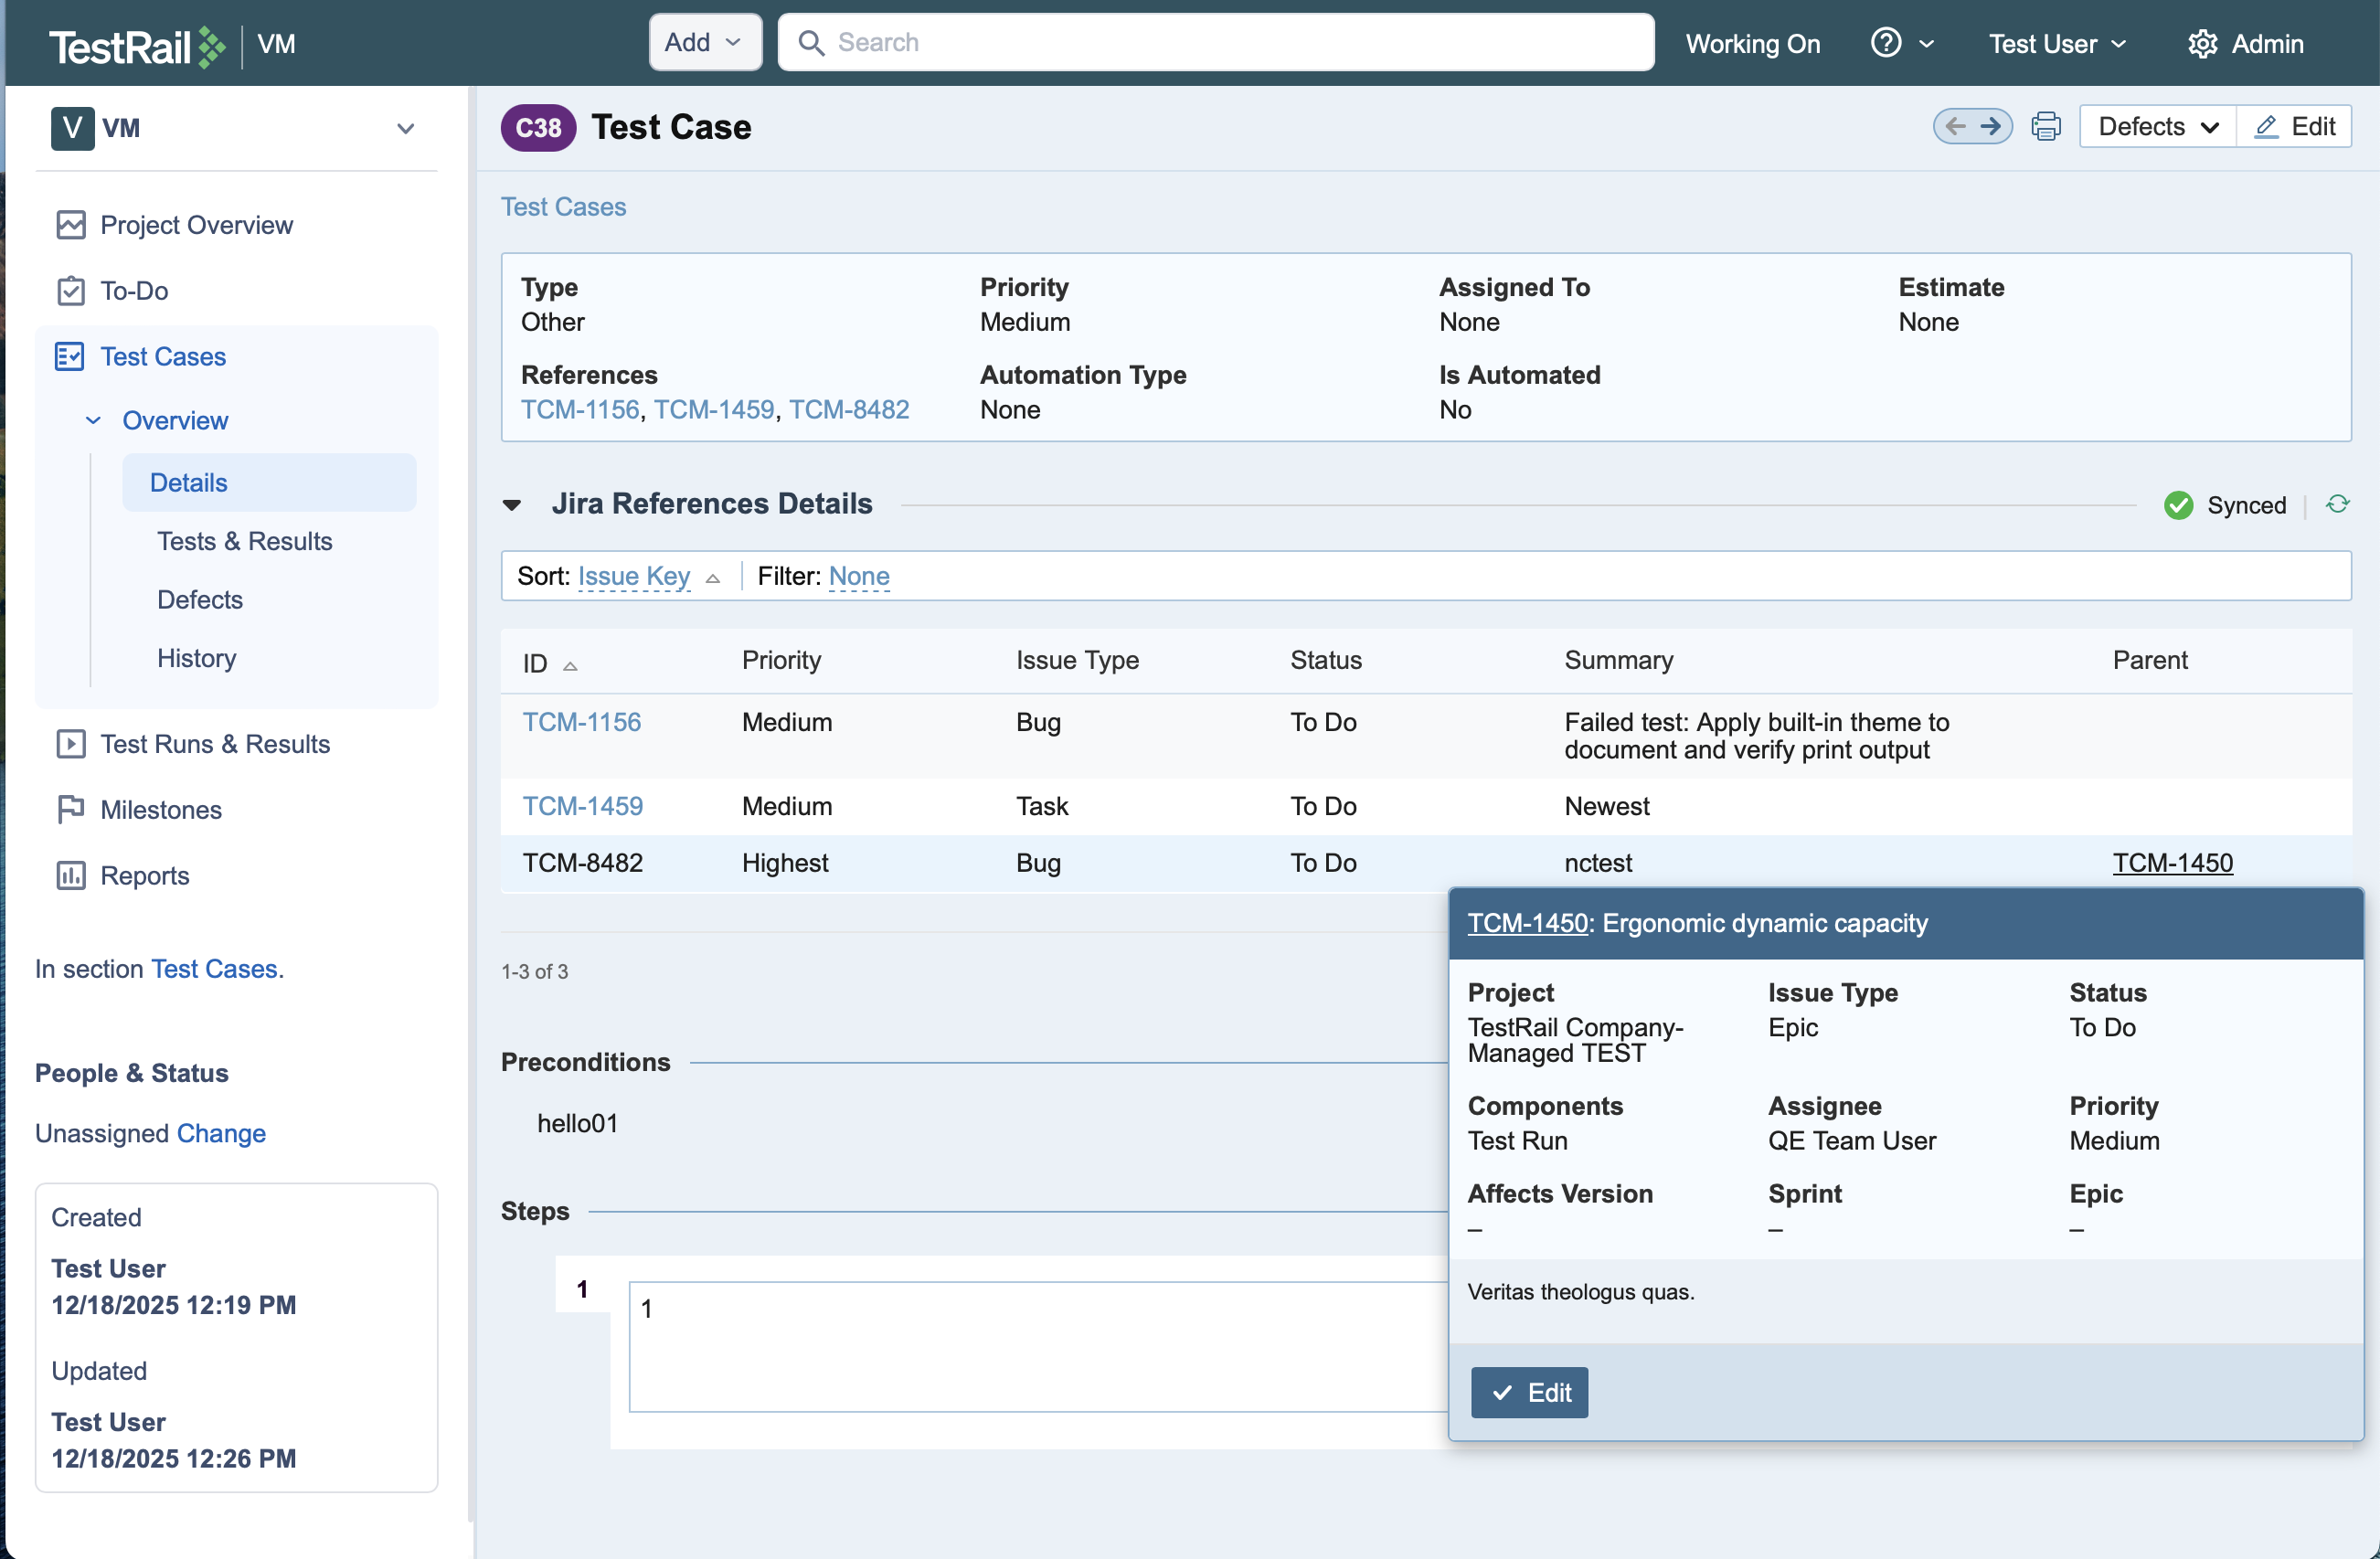Open the Test User account menu

[x=2058, y=44]
